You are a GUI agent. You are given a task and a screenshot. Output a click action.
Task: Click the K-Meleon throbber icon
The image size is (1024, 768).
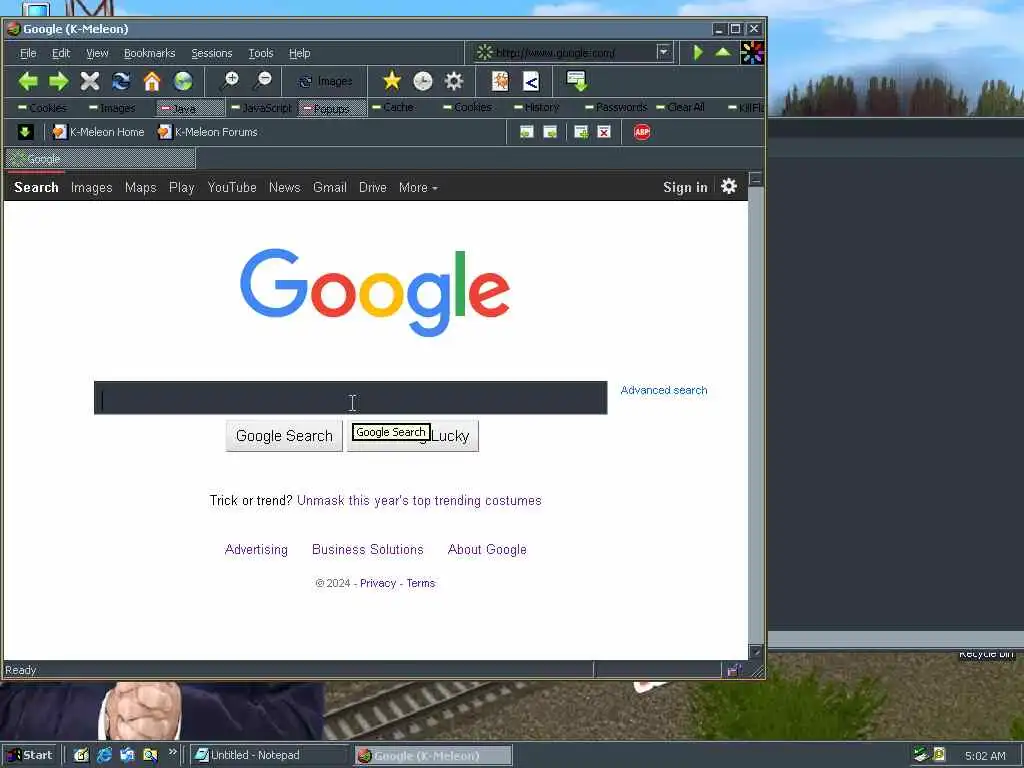pyautogui.click(x=752, y=53)
